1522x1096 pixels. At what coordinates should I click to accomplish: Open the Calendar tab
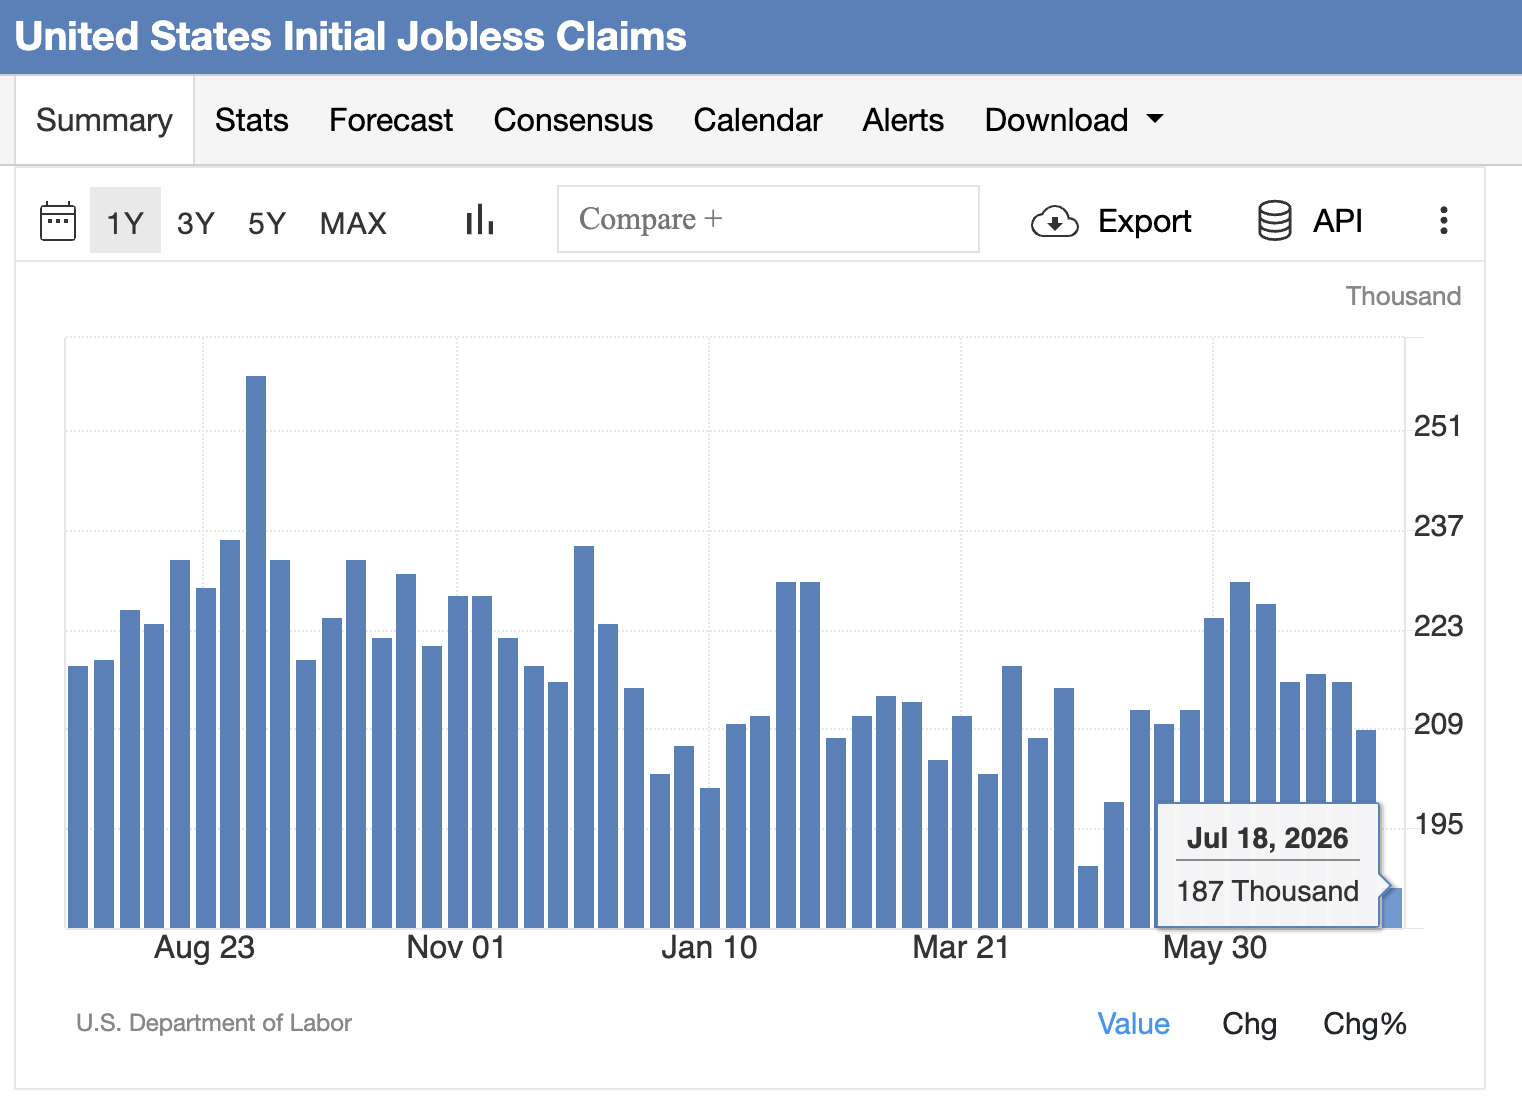[758, 120]
